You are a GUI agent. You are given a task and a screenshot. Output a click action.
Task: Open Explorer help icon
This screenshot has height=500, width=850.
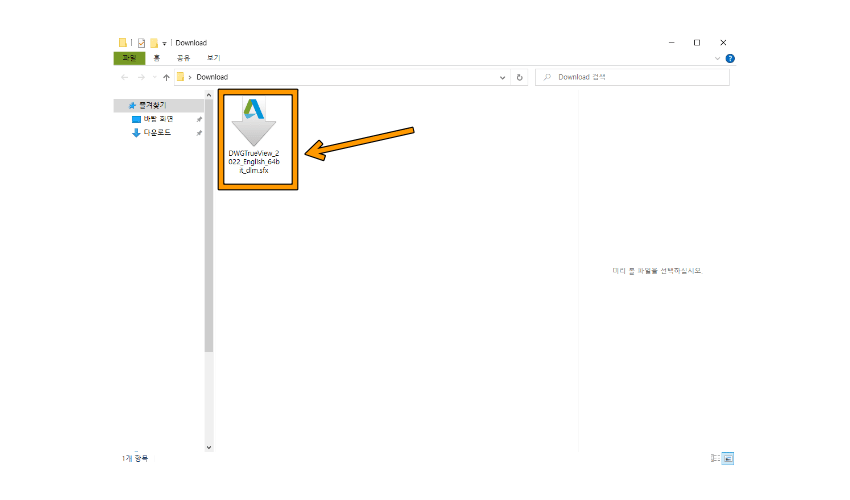(x=730, y=59)
